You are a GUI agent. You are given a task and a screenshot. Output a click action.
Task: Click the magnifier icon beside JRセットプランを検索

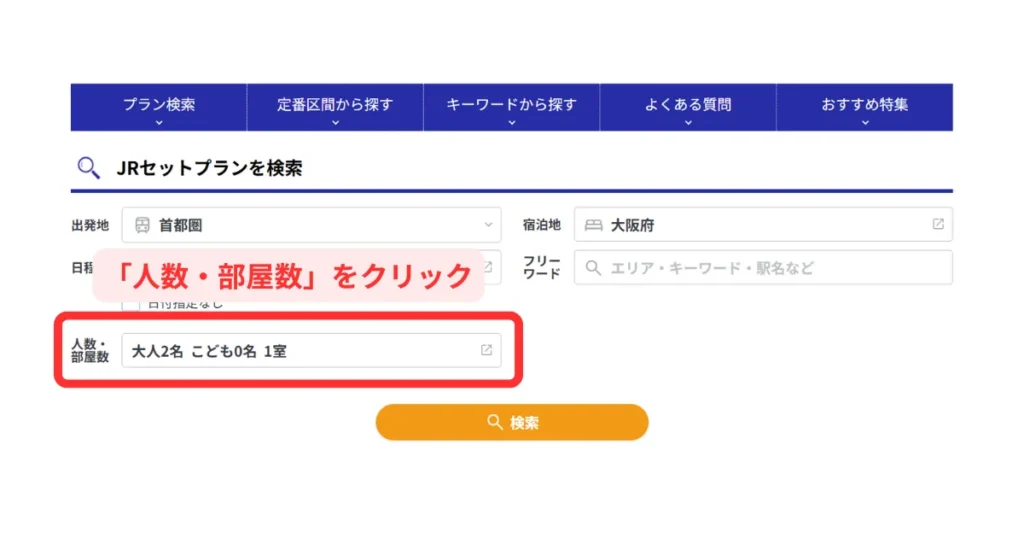[x=88, y=168]
